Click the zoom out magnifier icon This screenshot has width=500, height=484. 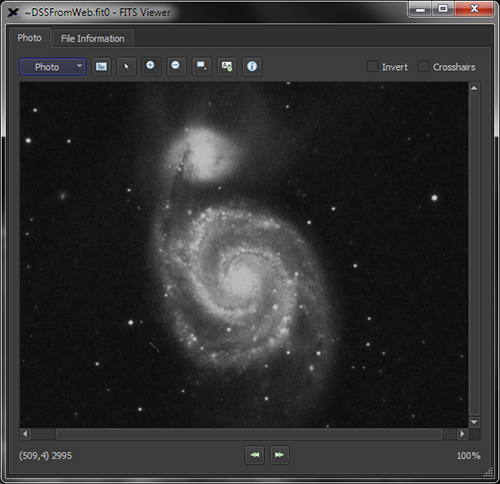point(176,67)
